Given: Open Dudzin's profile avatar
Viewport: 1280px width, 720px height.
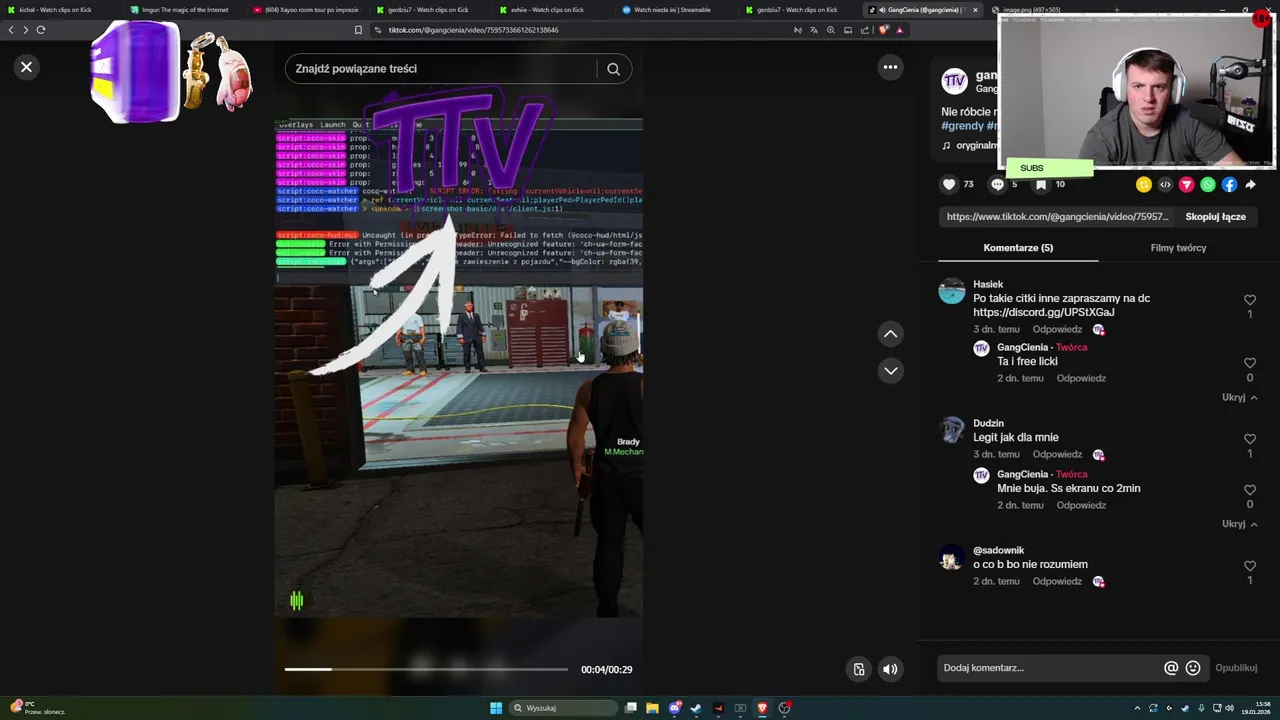Looking at the screenshot, I should (x=952, y=430).
